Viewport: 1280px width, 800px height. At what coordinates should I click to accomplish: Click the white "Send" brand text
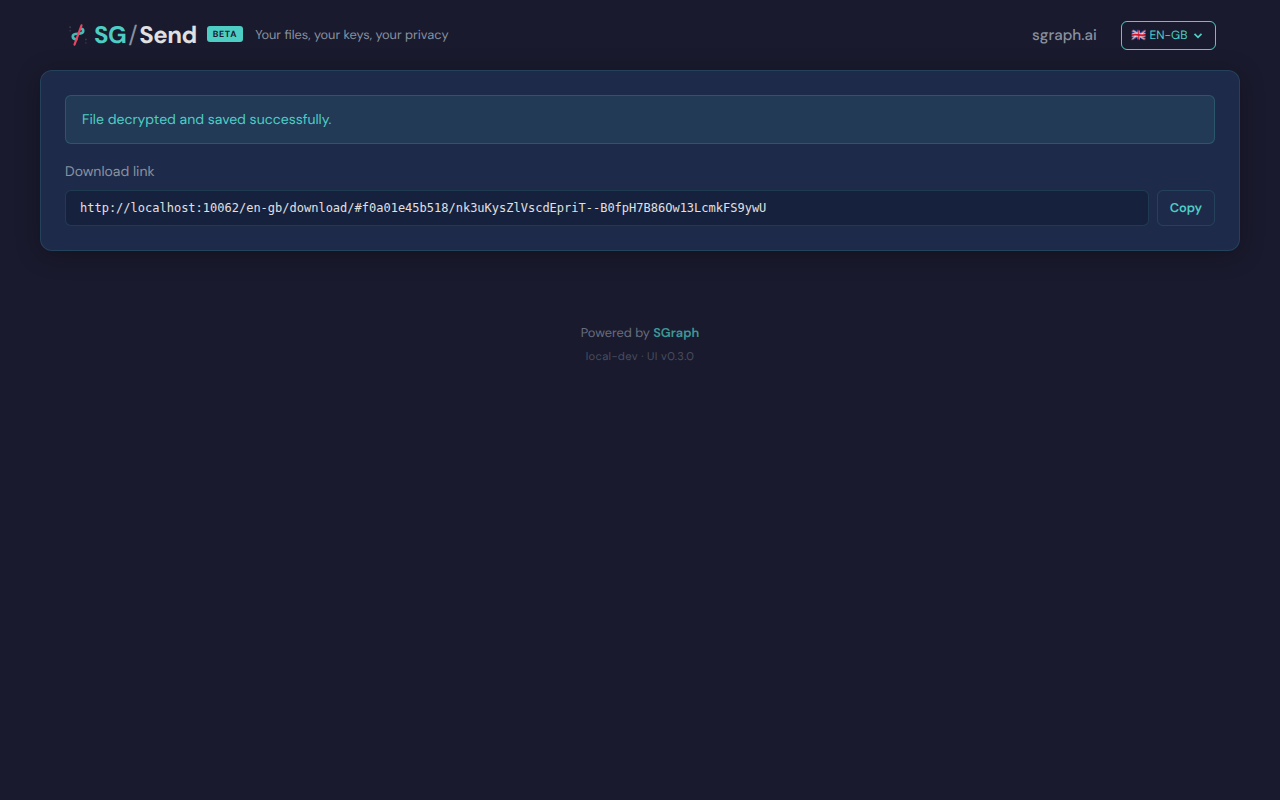tap(168, 35)
